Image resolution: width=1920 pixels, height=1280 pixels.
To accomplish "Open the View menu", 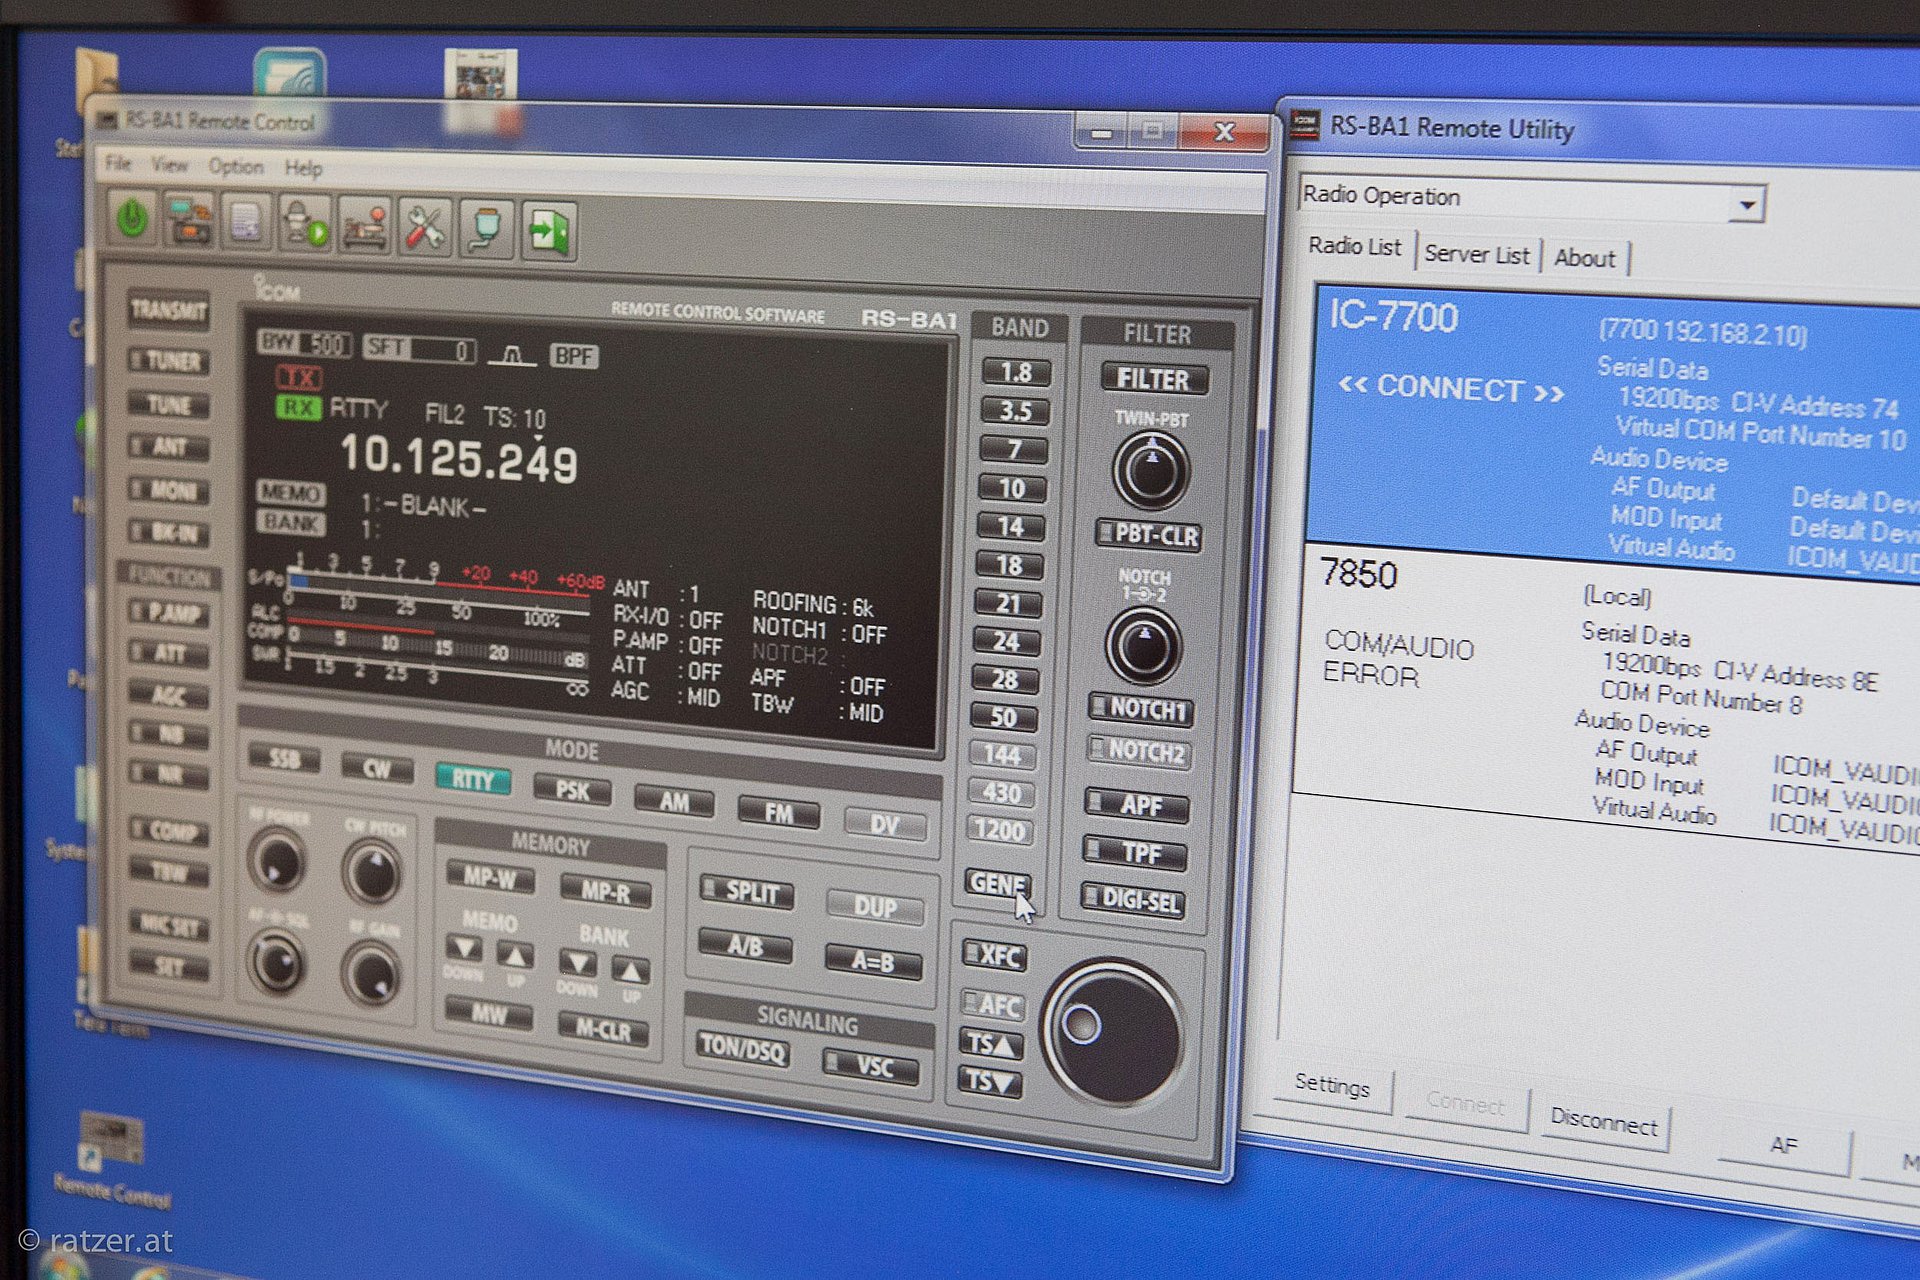I will point(169,165).
